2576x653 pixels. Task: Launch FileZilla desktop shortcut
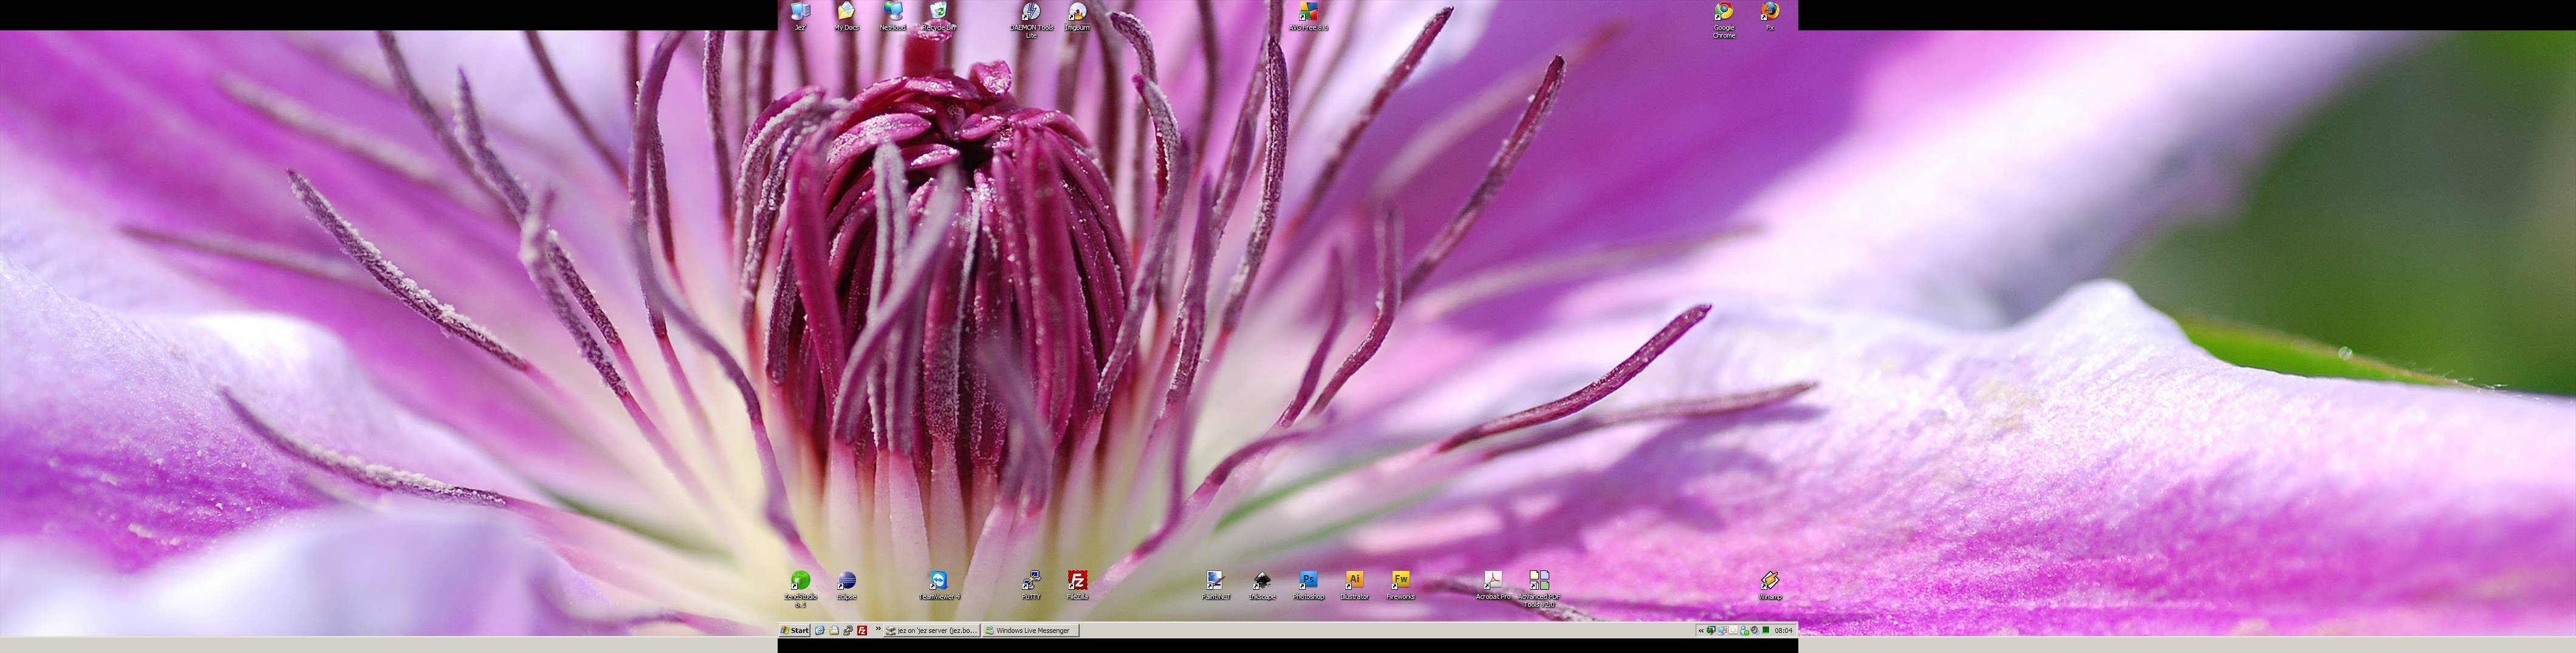tap(1077, 585)
